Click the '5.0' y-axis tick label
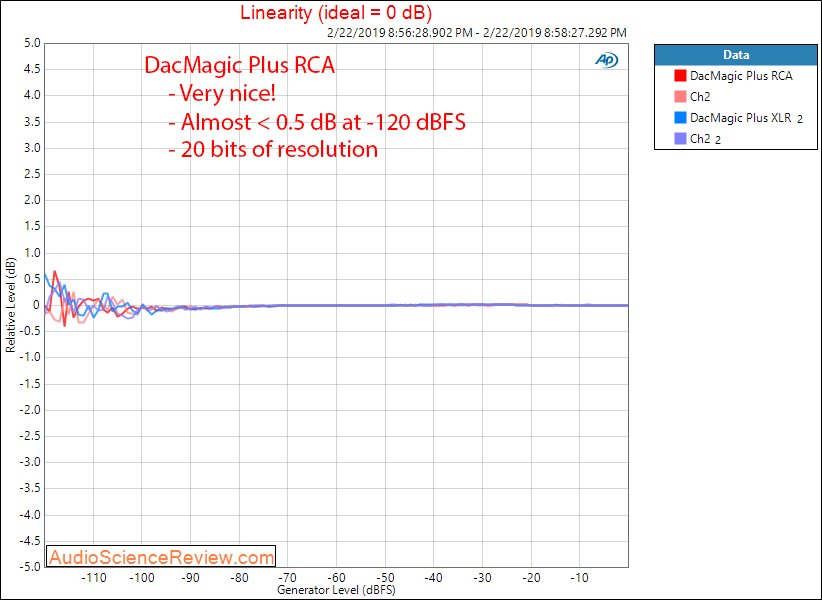822x600 pixels. (x=32, y=43)
